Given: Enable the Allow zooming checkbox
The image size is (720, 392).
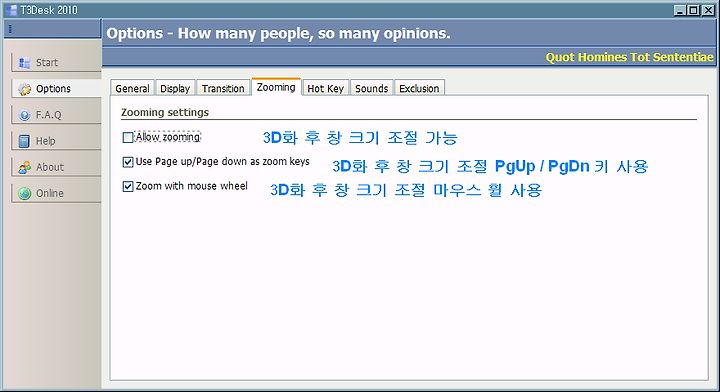Looking at the screenshot, I should point(128,137).
